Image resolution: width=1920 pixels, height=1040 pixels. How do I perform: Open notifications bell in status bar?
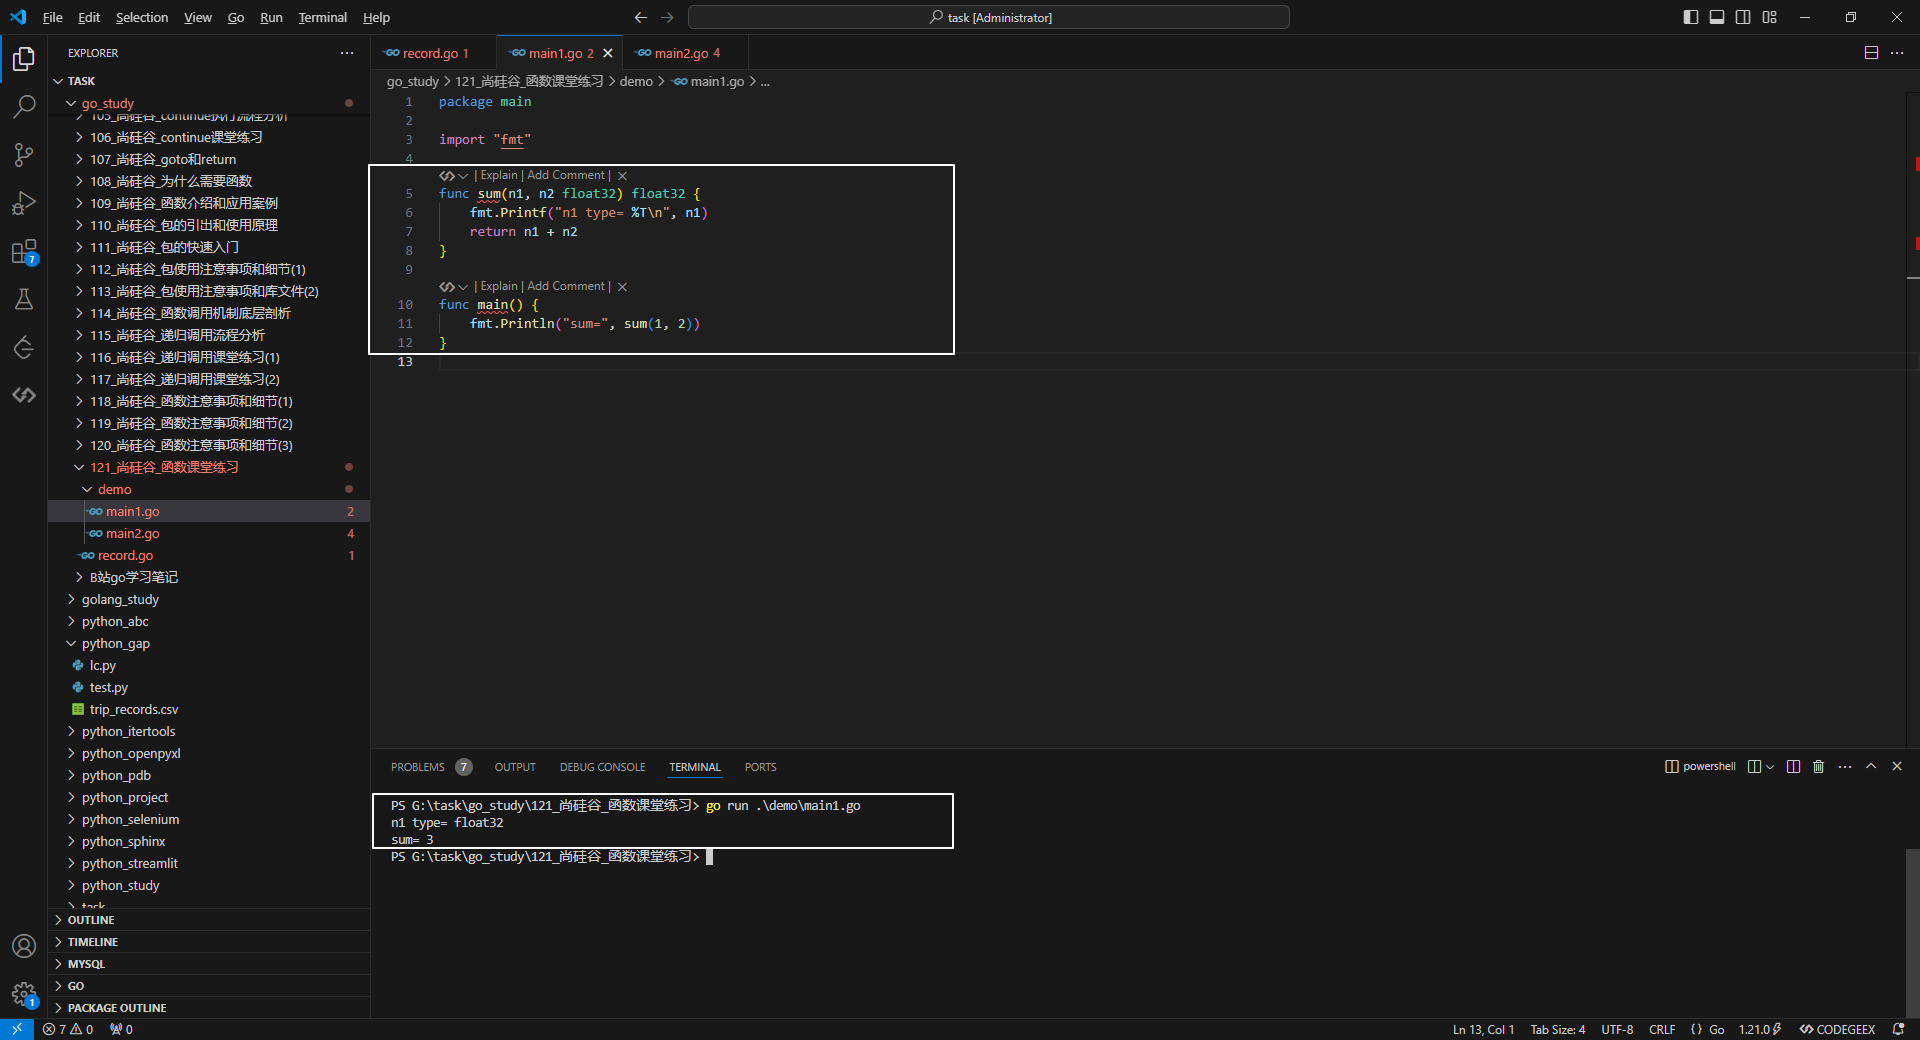pos(1898,1029)
